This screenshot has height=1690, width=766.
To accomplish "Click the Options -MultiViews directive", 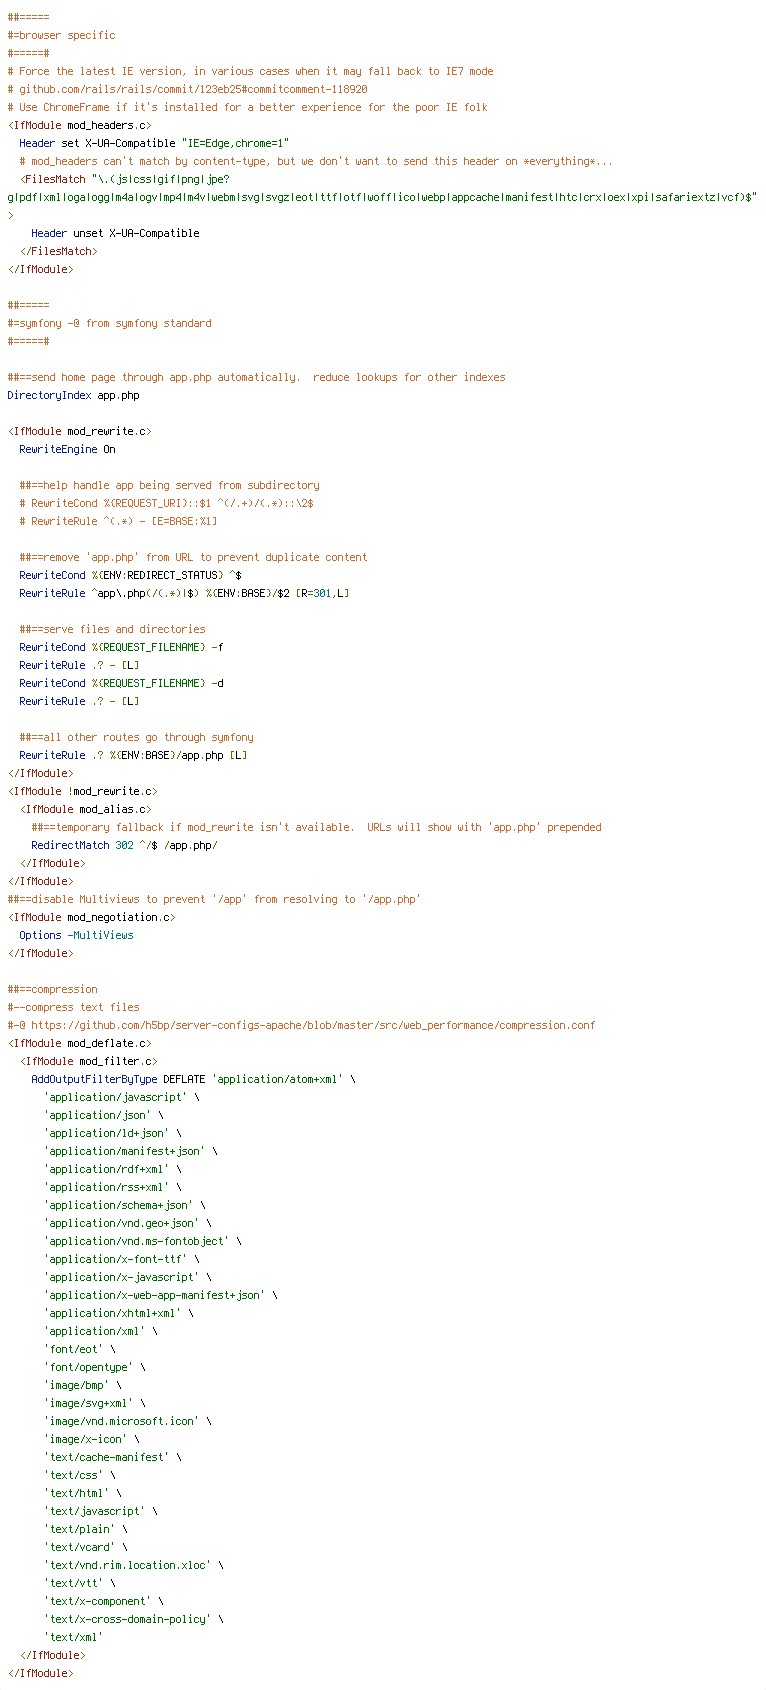I will click(x=76, y=935).
